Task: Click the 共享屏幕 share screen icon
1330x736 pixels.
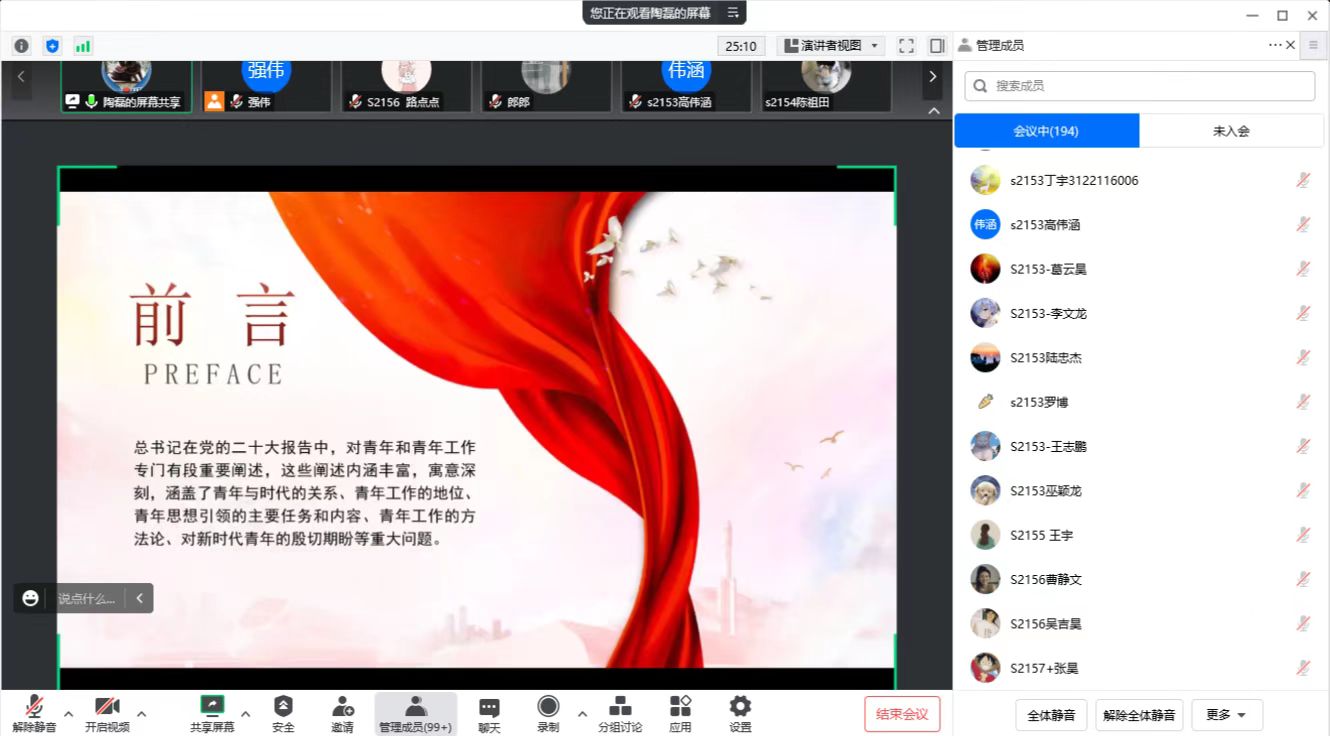Action: pos(212,707)
